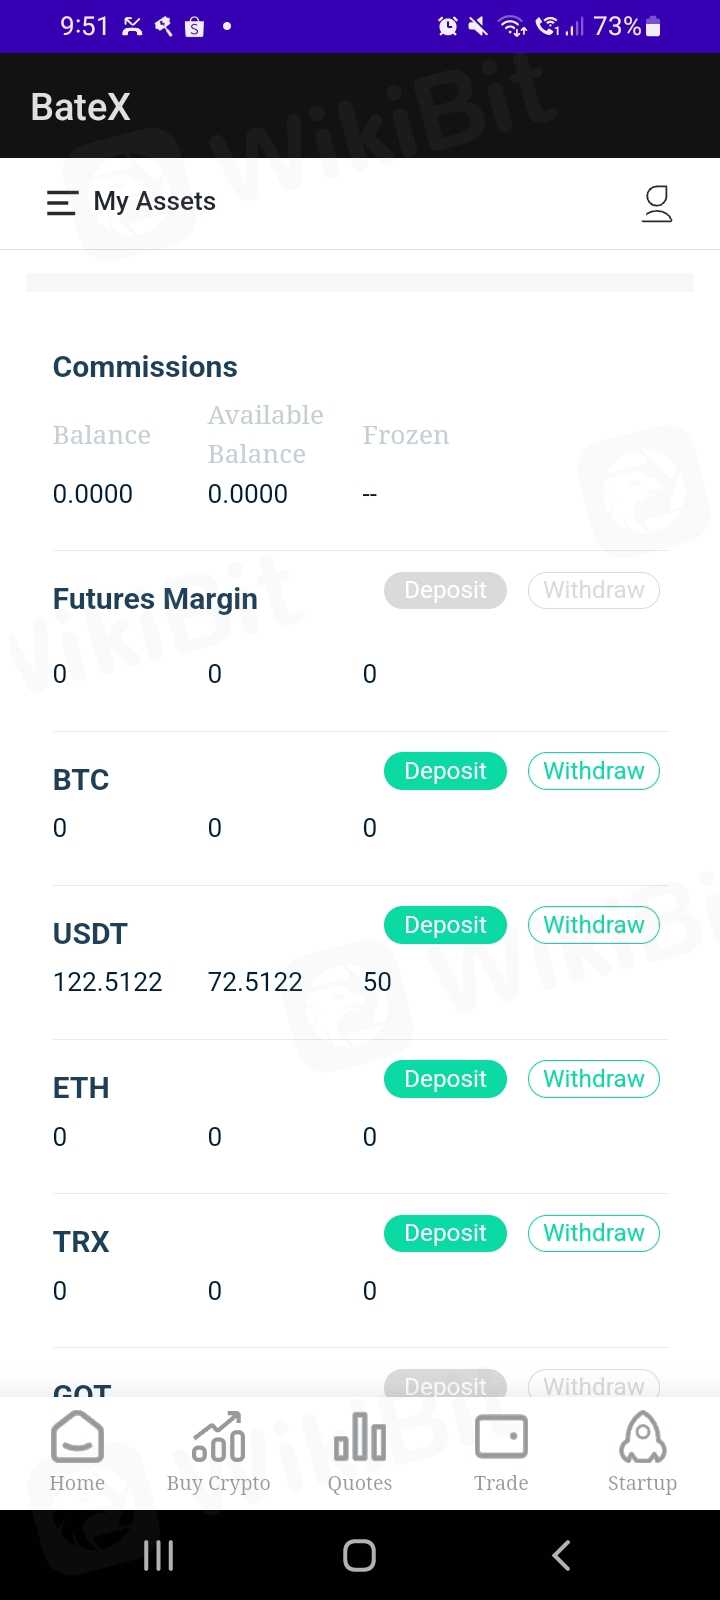This screenshot has width=720, height=1600.
Task: Deposit ETH using its Deposit button
Action: (445, 1079)
